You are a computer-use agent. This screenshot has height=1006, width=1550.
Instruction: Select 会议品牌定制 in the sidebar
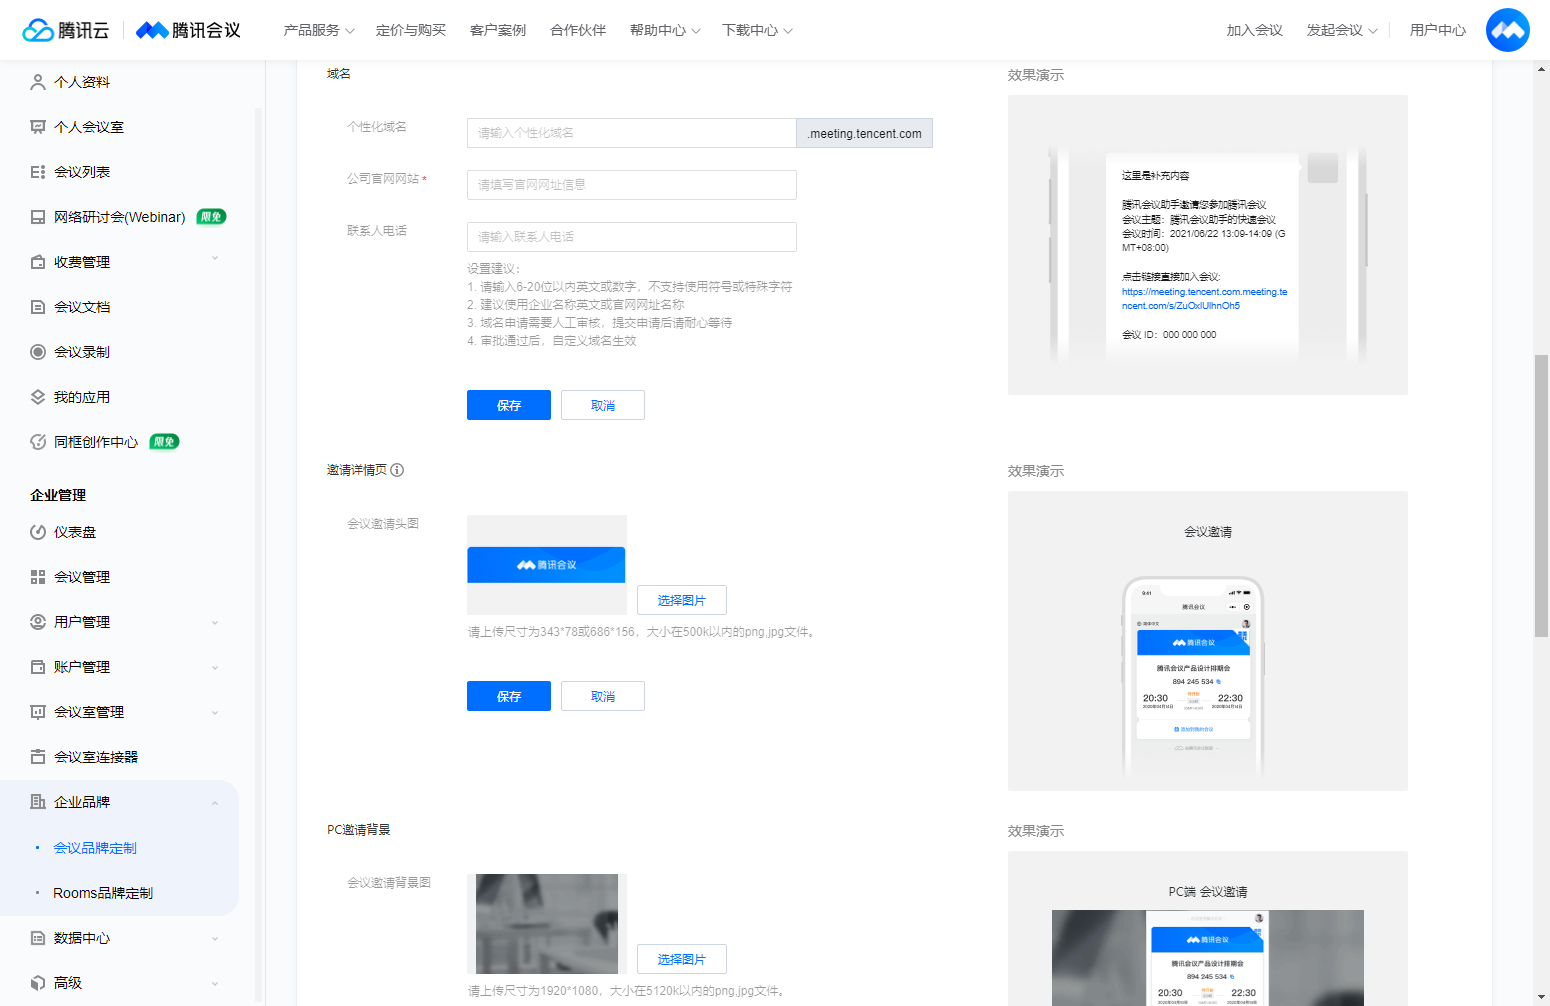pos(95,848)
